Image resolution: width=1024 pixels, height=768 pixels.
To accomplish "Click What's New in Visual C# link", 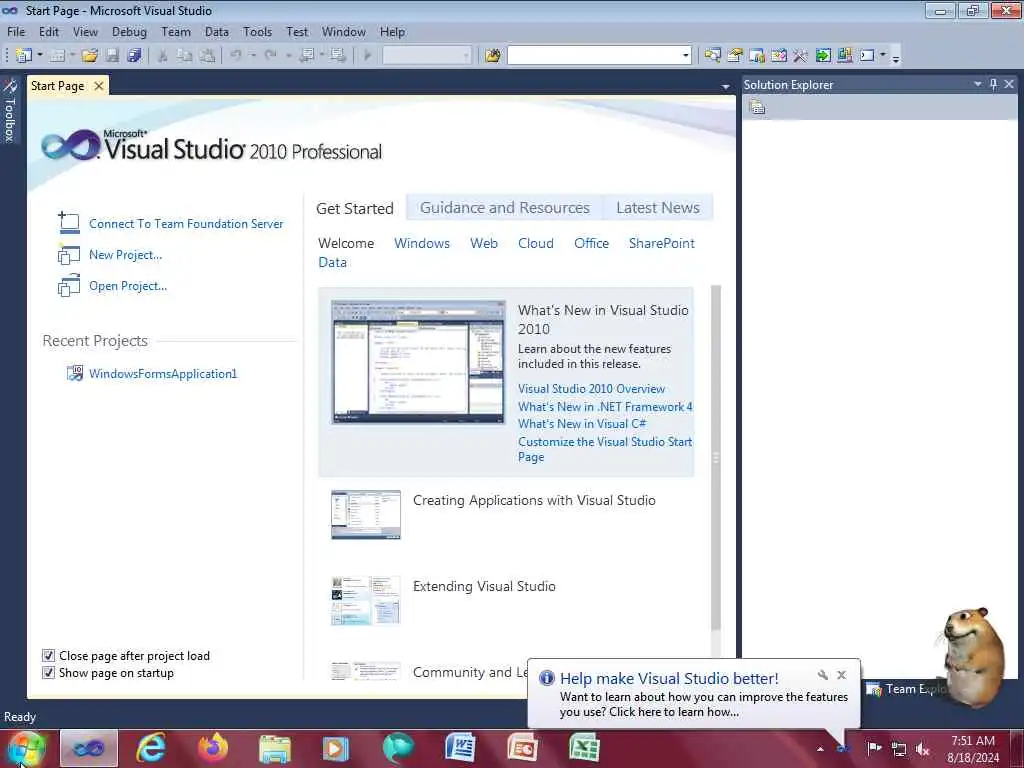I will (x=582, y=424).
